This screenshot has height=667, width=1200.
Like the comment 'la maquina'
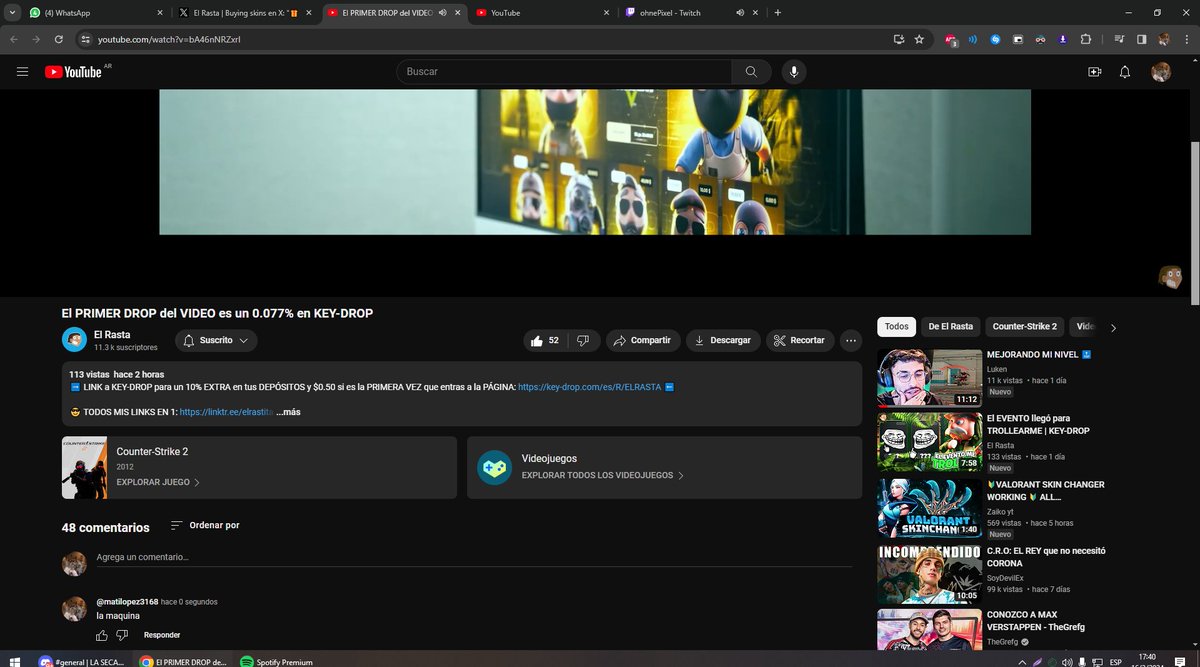102,635
